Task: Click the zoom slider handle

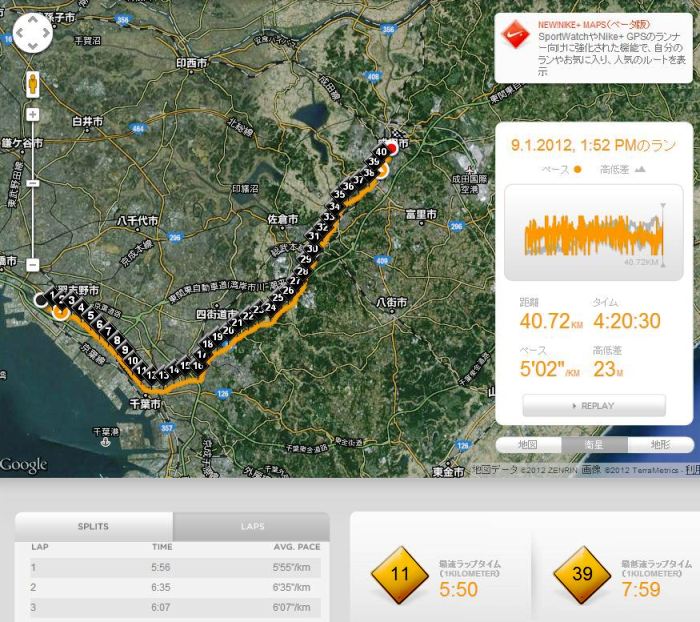Action: pyautogui.click(x=33, y=183)
